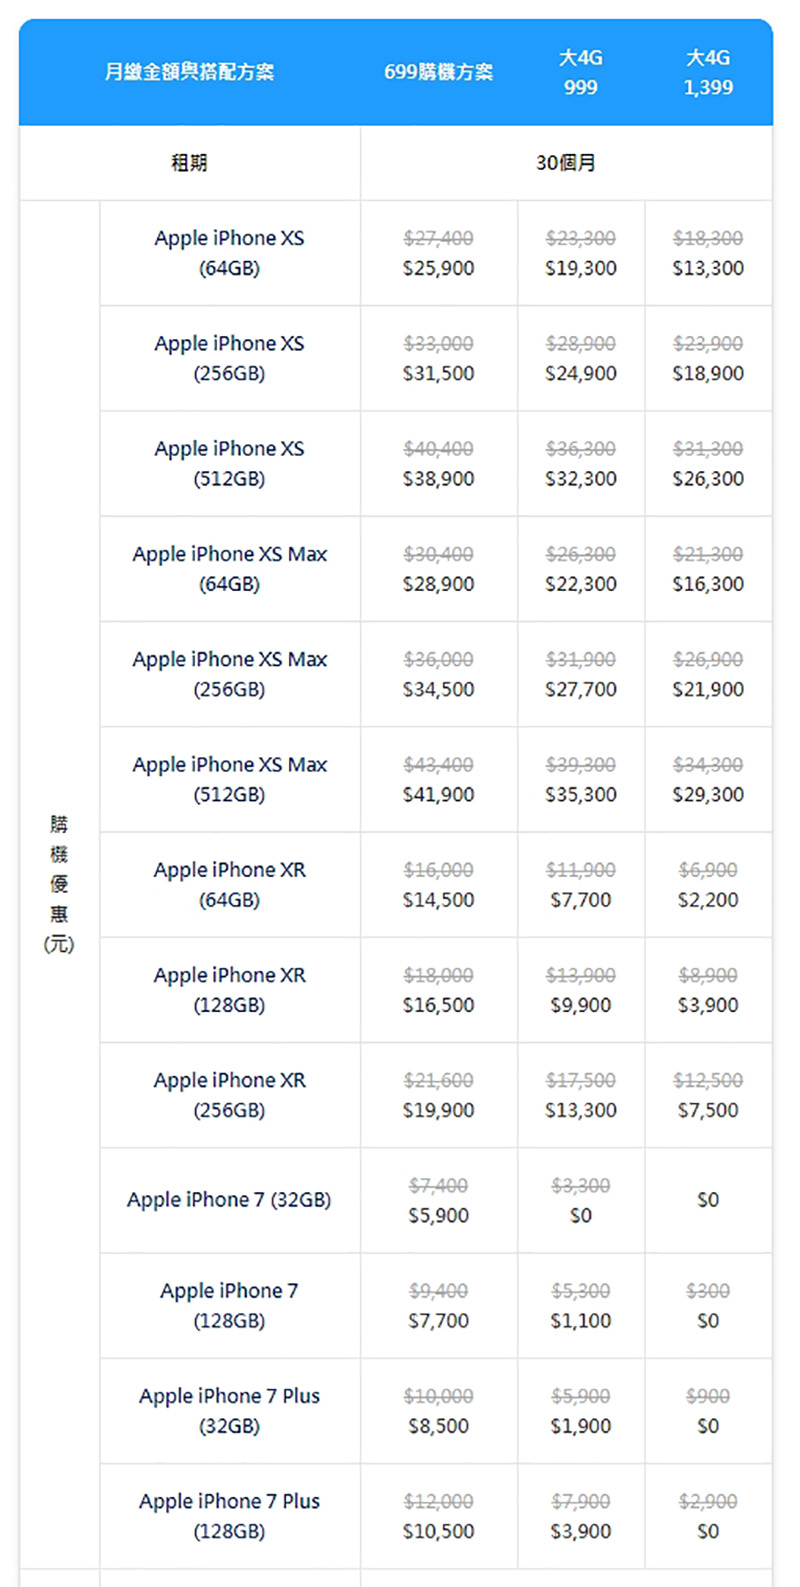800x1587 pixels.
Task: Click the 購機優惠(元) side label
Action: click(59, 884)
